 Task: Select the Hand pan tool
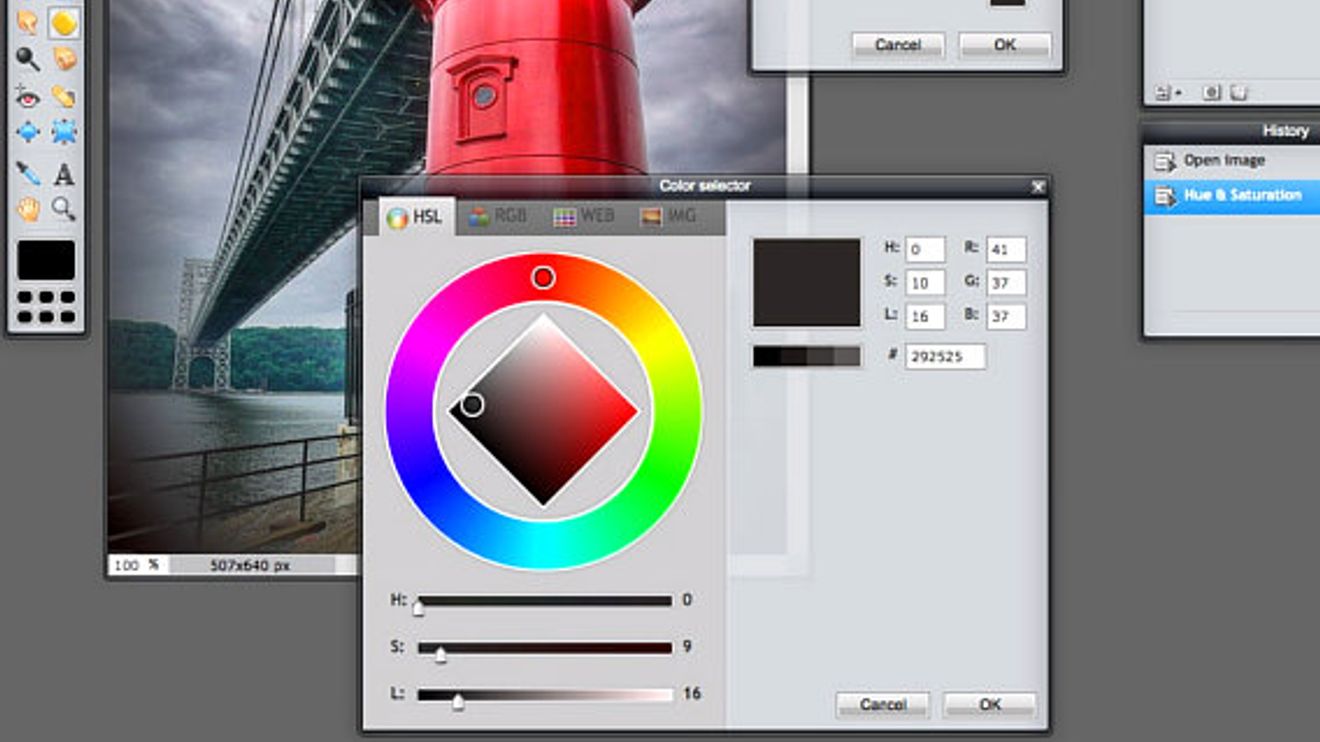coord(28,208)
